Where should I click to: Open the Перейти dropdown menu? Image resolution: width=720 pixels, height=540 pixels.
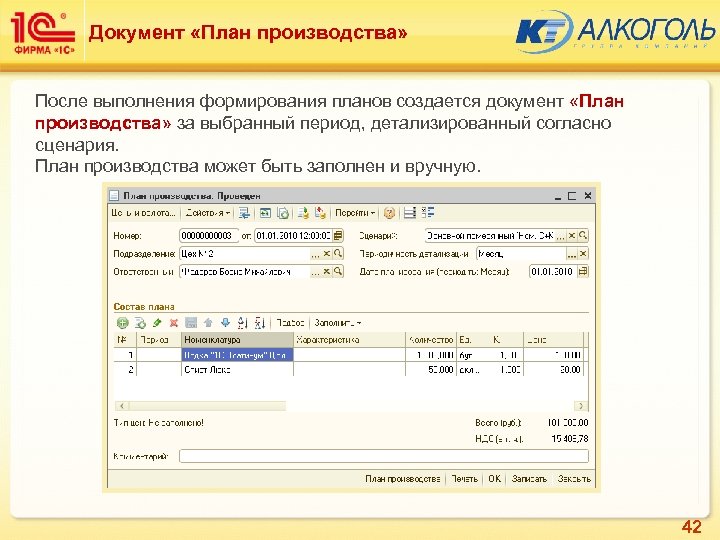tap(355, 213)
